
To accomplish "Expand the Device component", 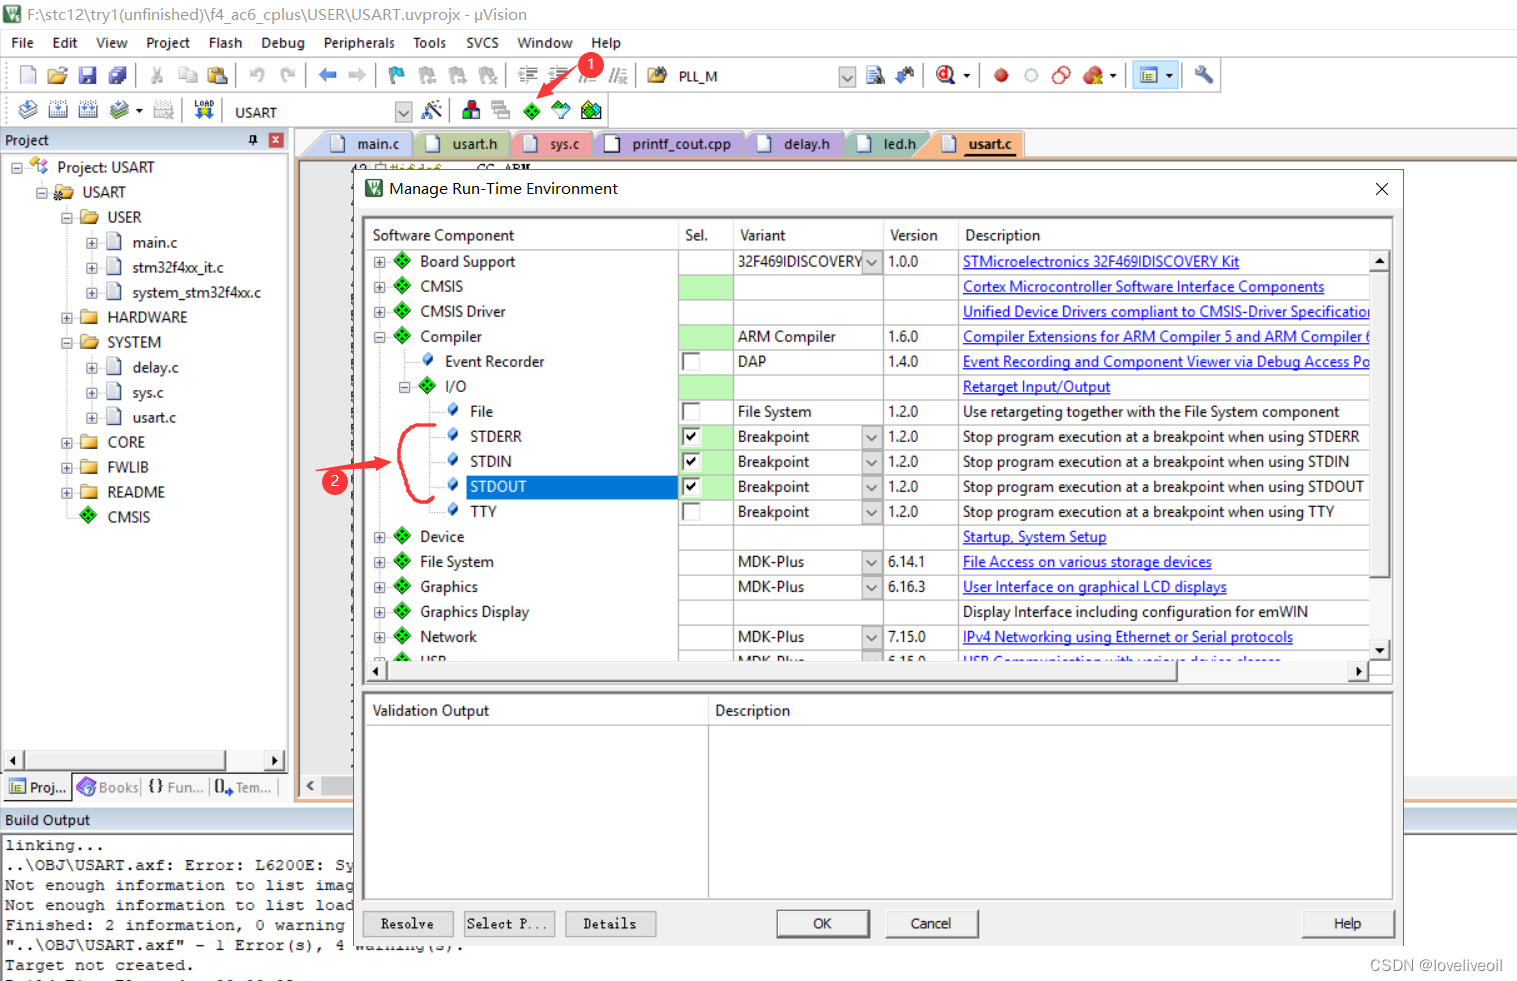I will point(380,537).
